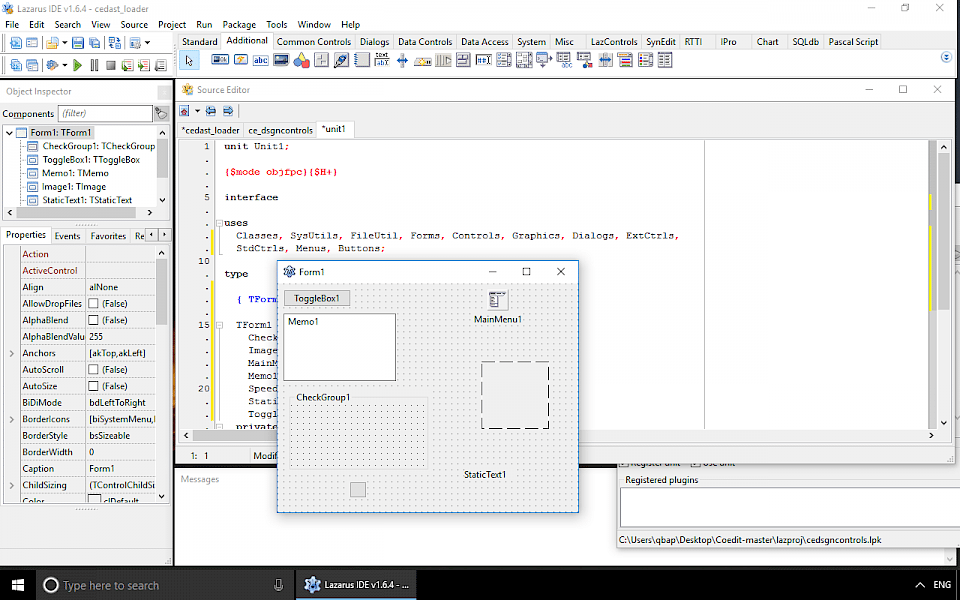The width and height of the screenshot is (960, 600).
Task: Click the New Unit toolbar icon
Action: pyautogui.click(x=16, y=43)
